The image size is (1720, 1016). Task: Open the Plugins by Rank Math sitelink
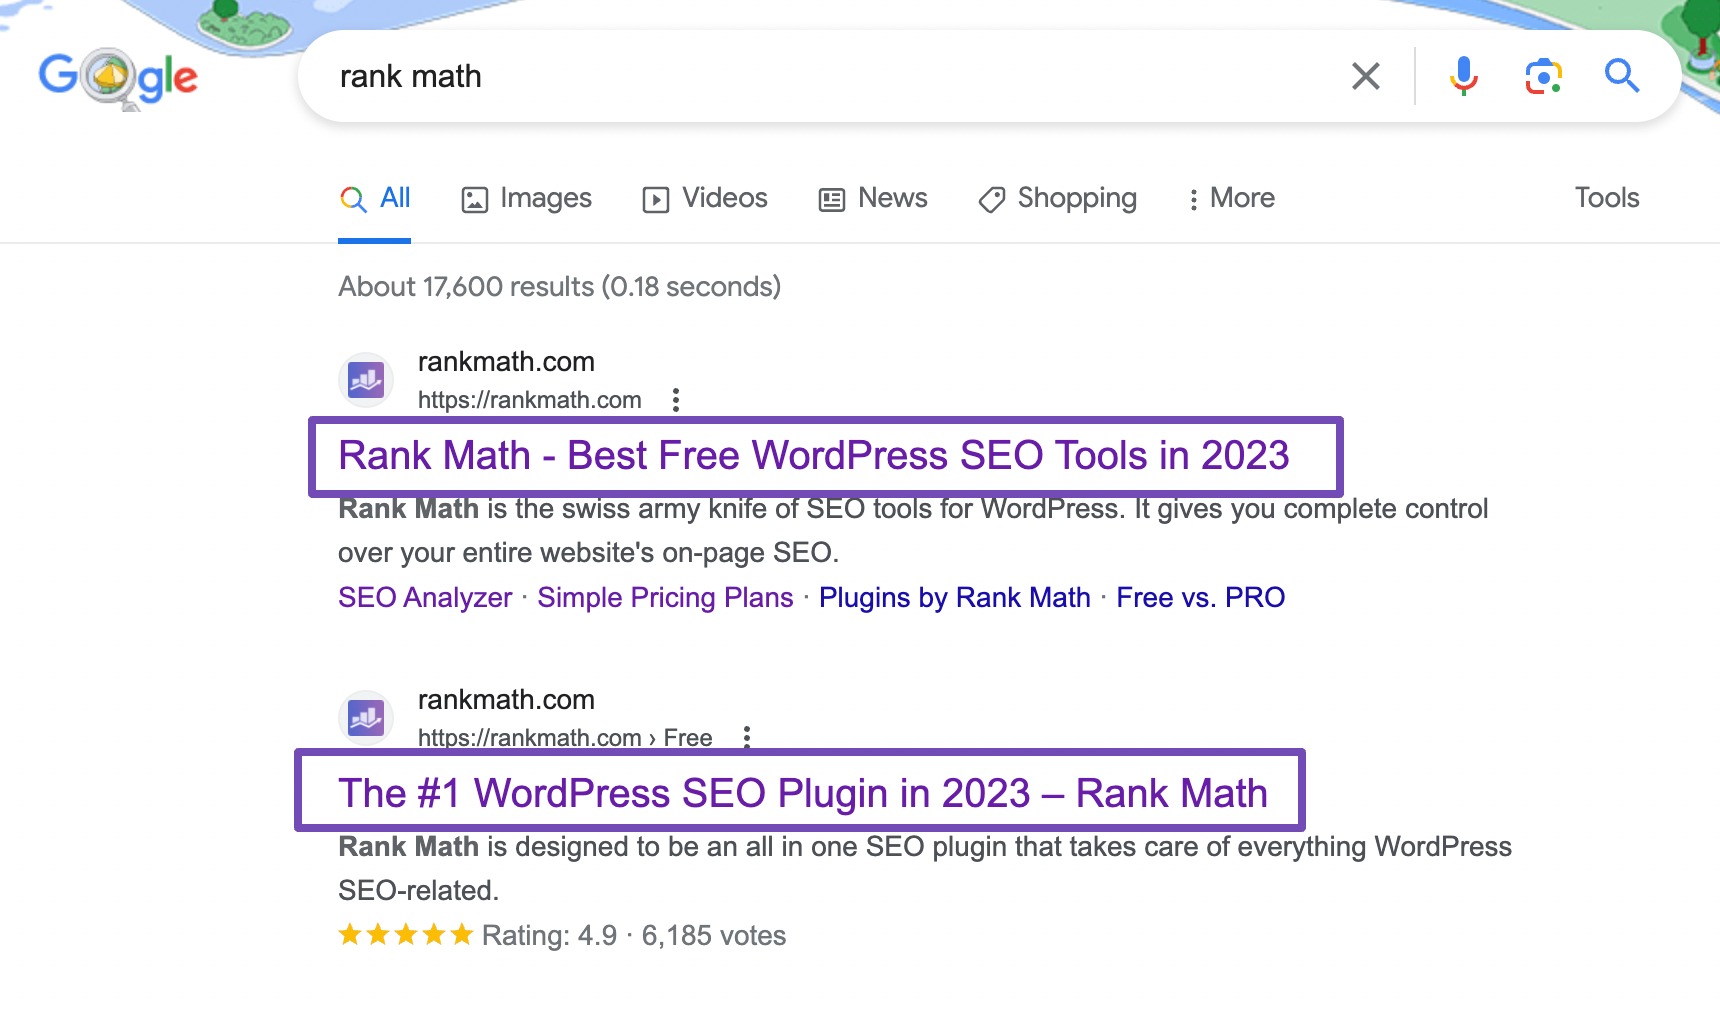[955, 597]
